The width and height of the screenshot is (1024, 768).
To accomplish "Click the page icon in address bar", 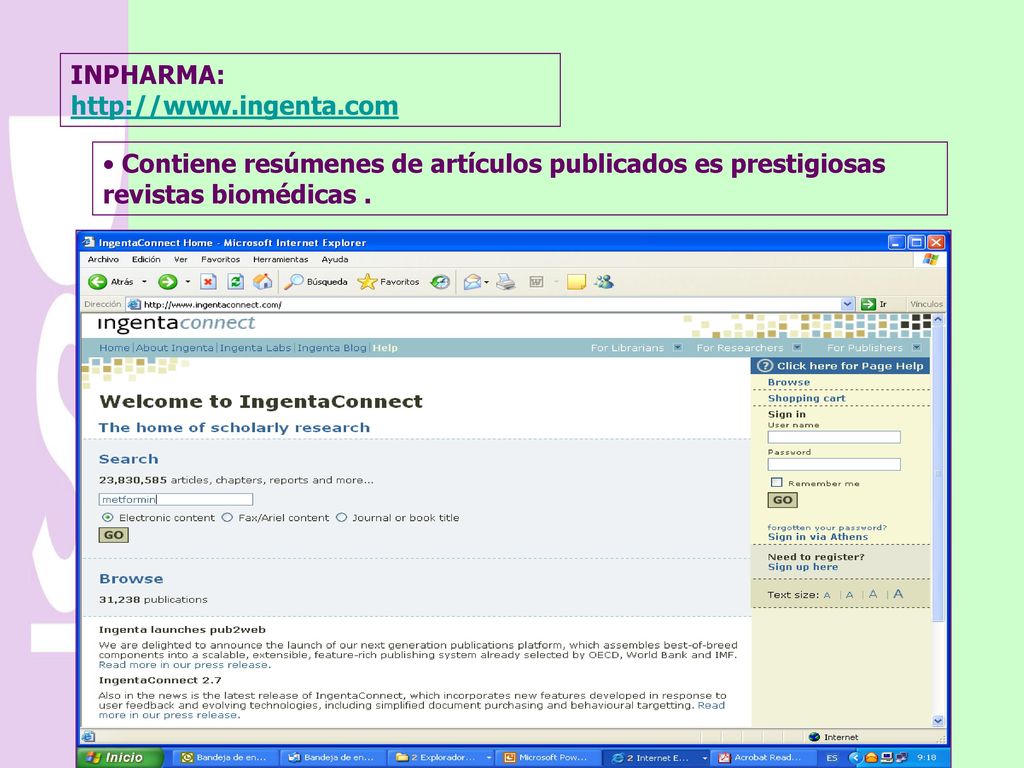I will tap(134, 304).
